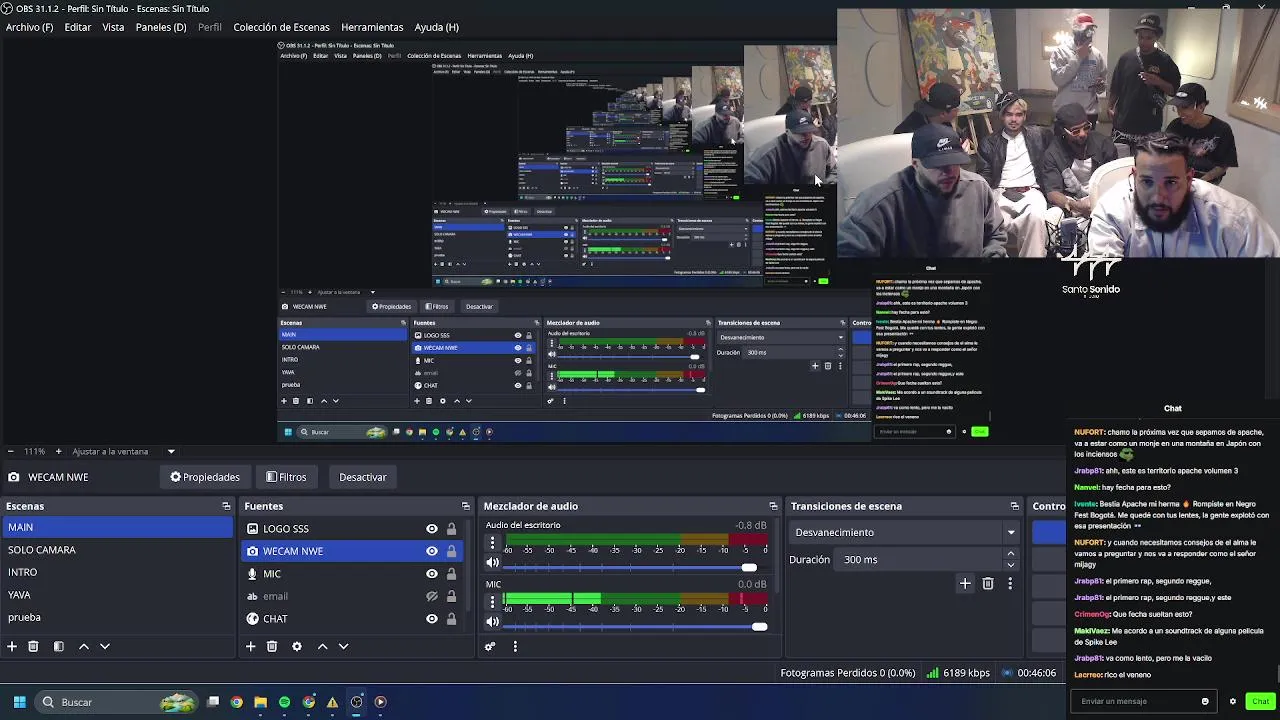Hide the CHAT source
Screen dimensions: 1280x720
[432, 619]
